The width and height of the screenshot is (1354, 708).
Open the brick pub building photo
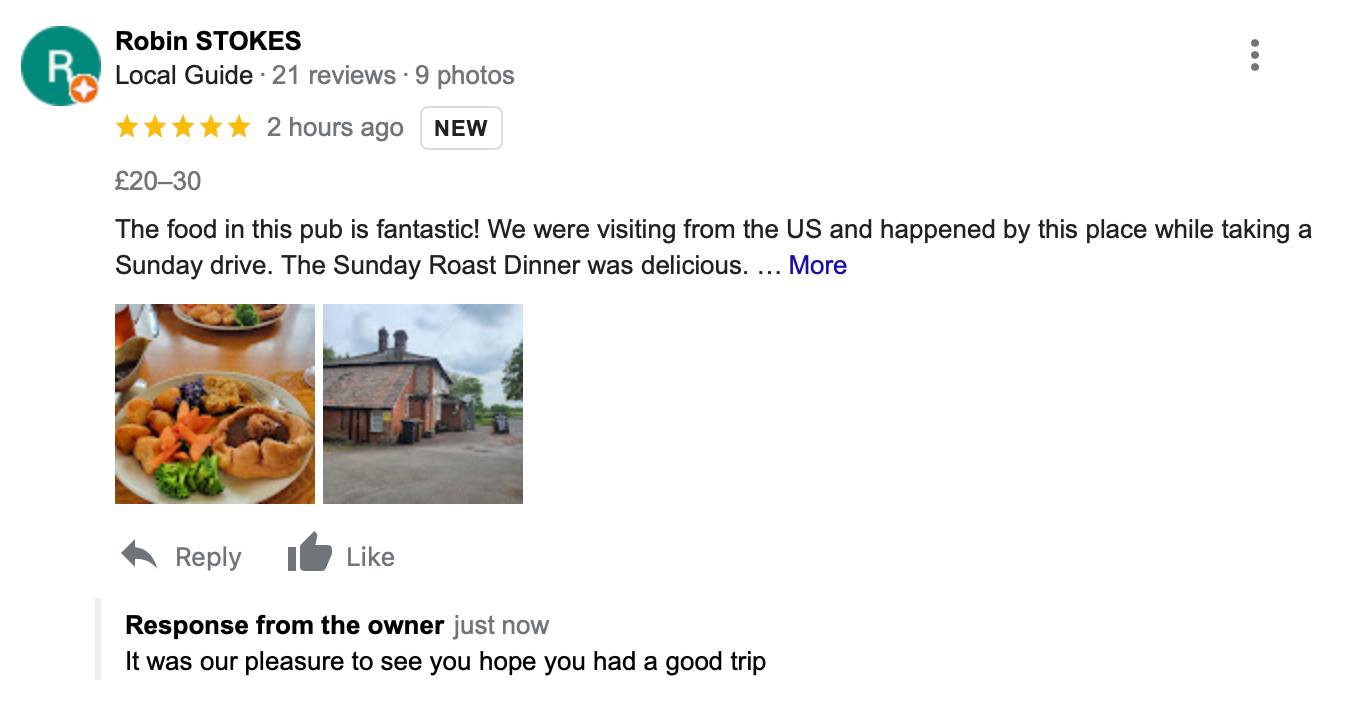pos(423,403)
